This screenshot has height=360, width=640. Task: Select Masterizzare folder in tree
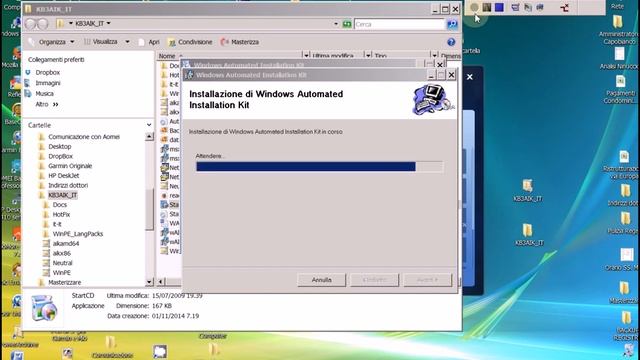tap(64, 282)
